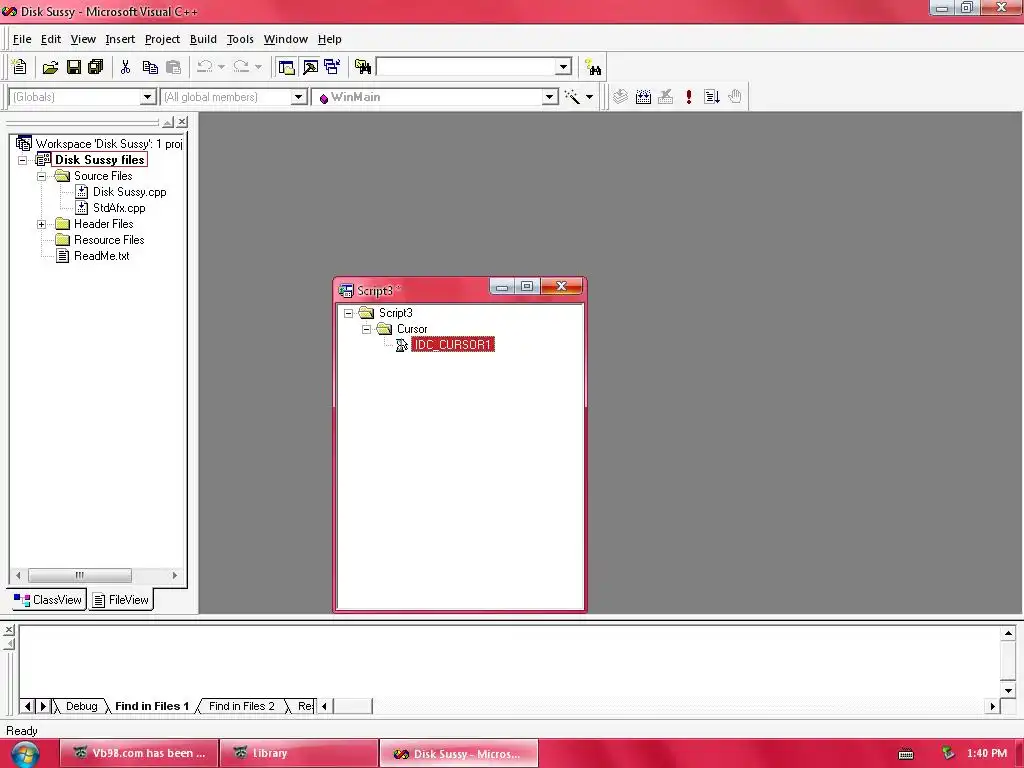The image size is (1024, 768).
Task: Click the WizardBar actions wand icon
Action: pos(572,97)
